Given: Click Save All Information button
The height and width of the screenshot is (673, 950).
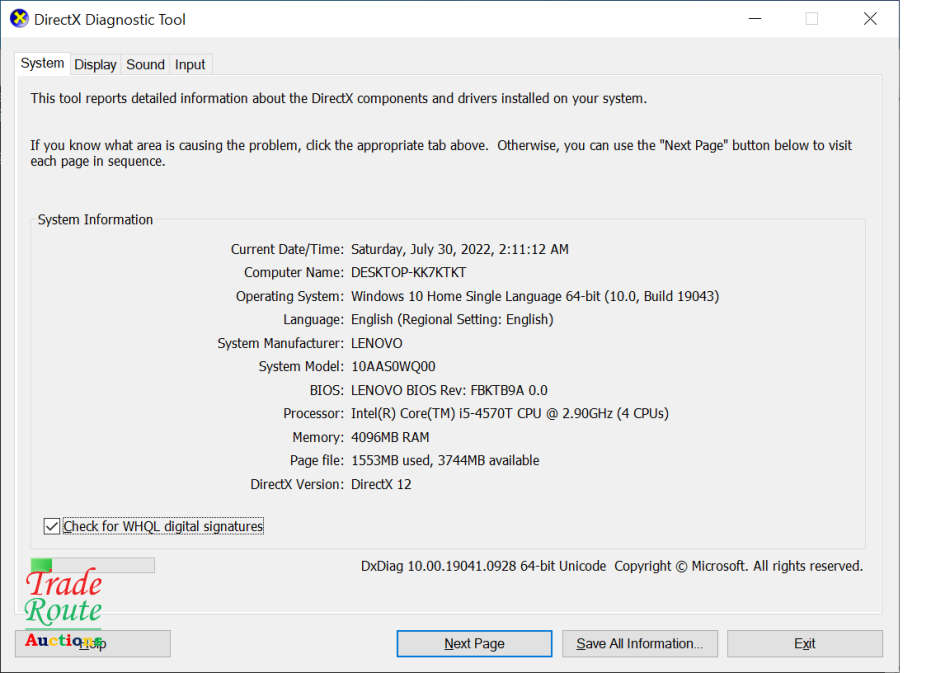Looking at the screenshot, I should 639,644.
